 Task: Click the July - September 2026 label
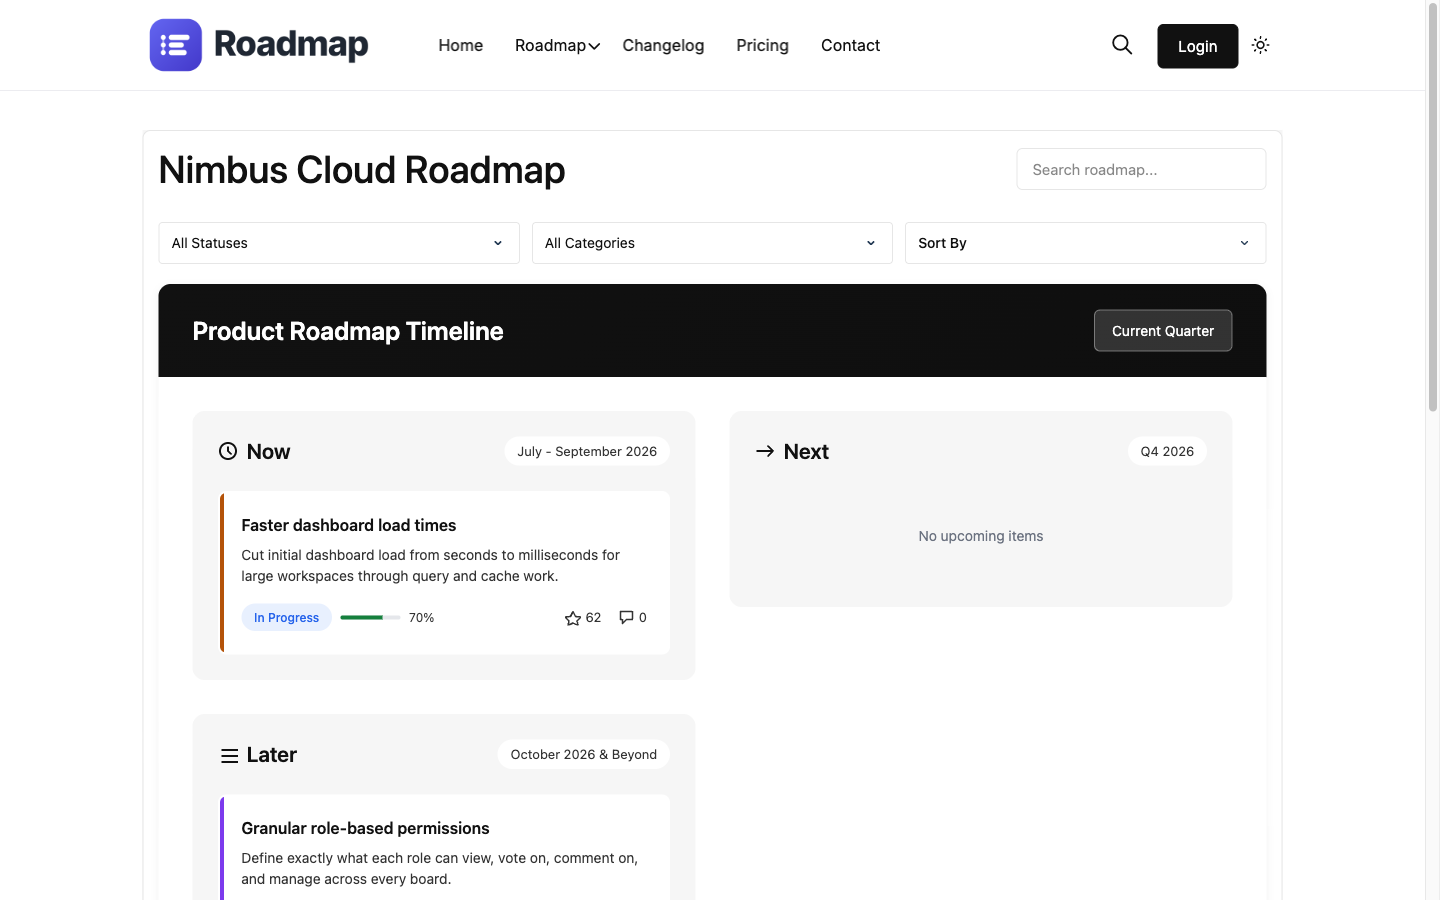(587, 451)
